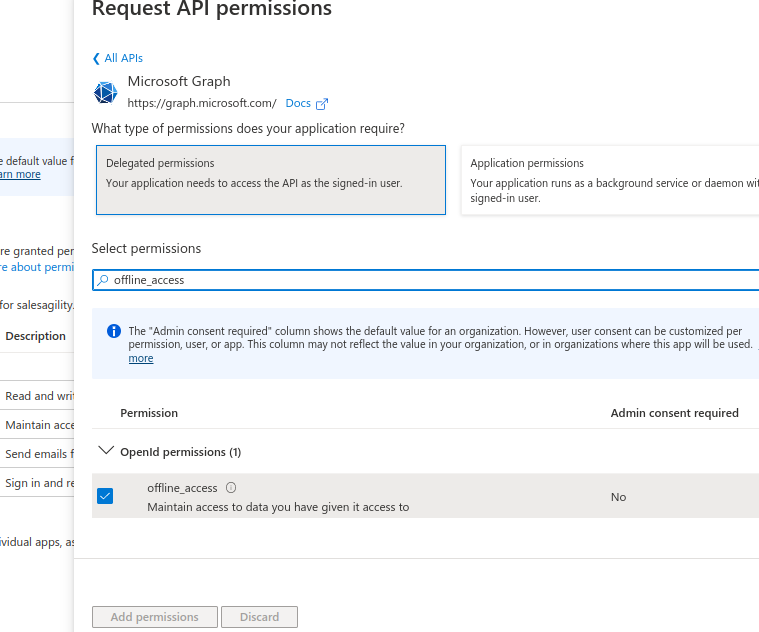Click the blue info icon in the banner
The image size is (759, 632).
114,331
